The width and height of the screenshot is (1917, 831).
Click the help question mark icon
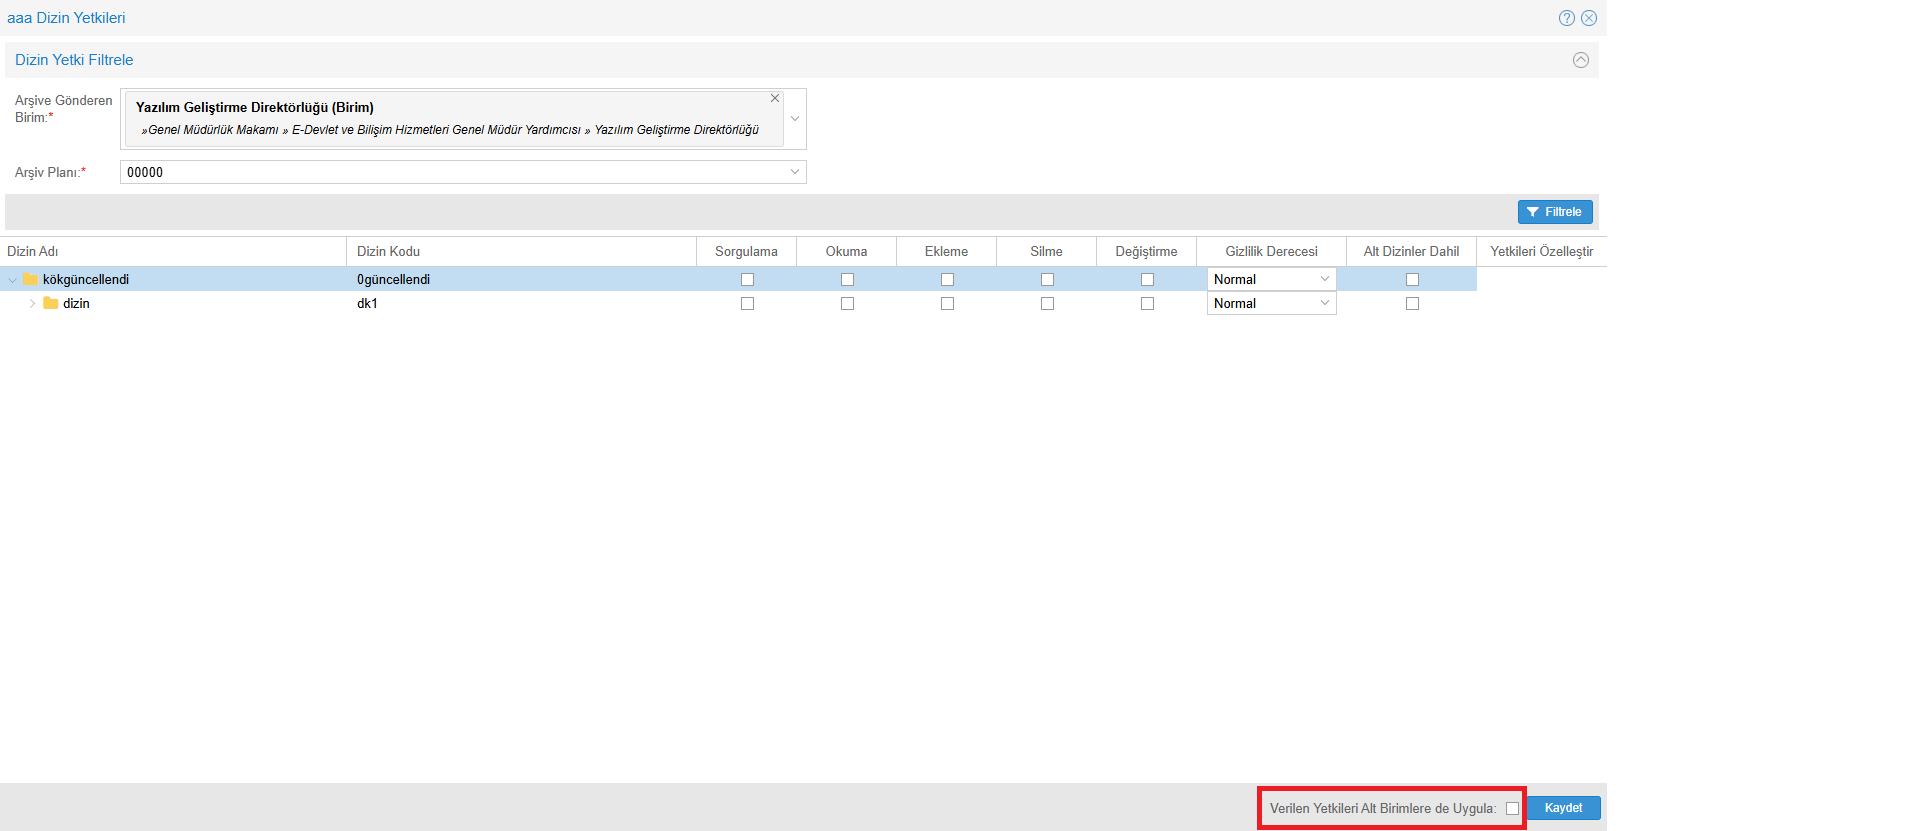[1566, 18]
